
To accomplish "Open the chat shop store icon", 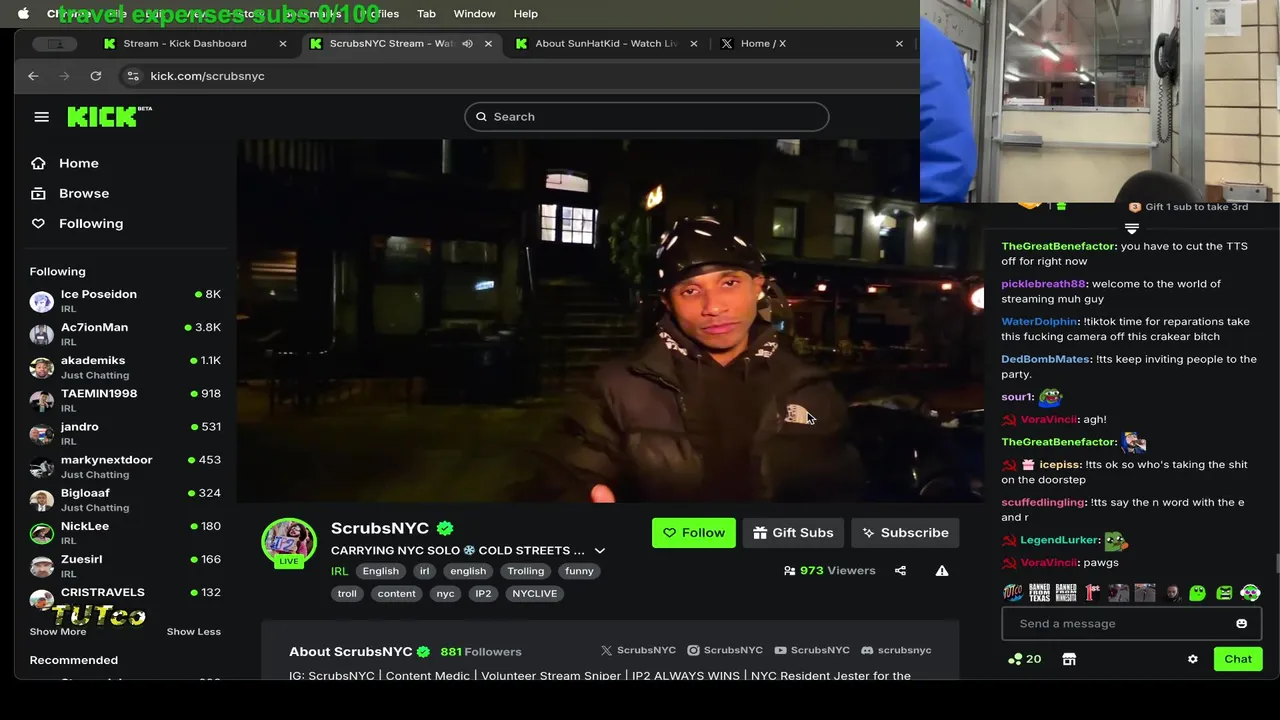I will (1069, 659).
